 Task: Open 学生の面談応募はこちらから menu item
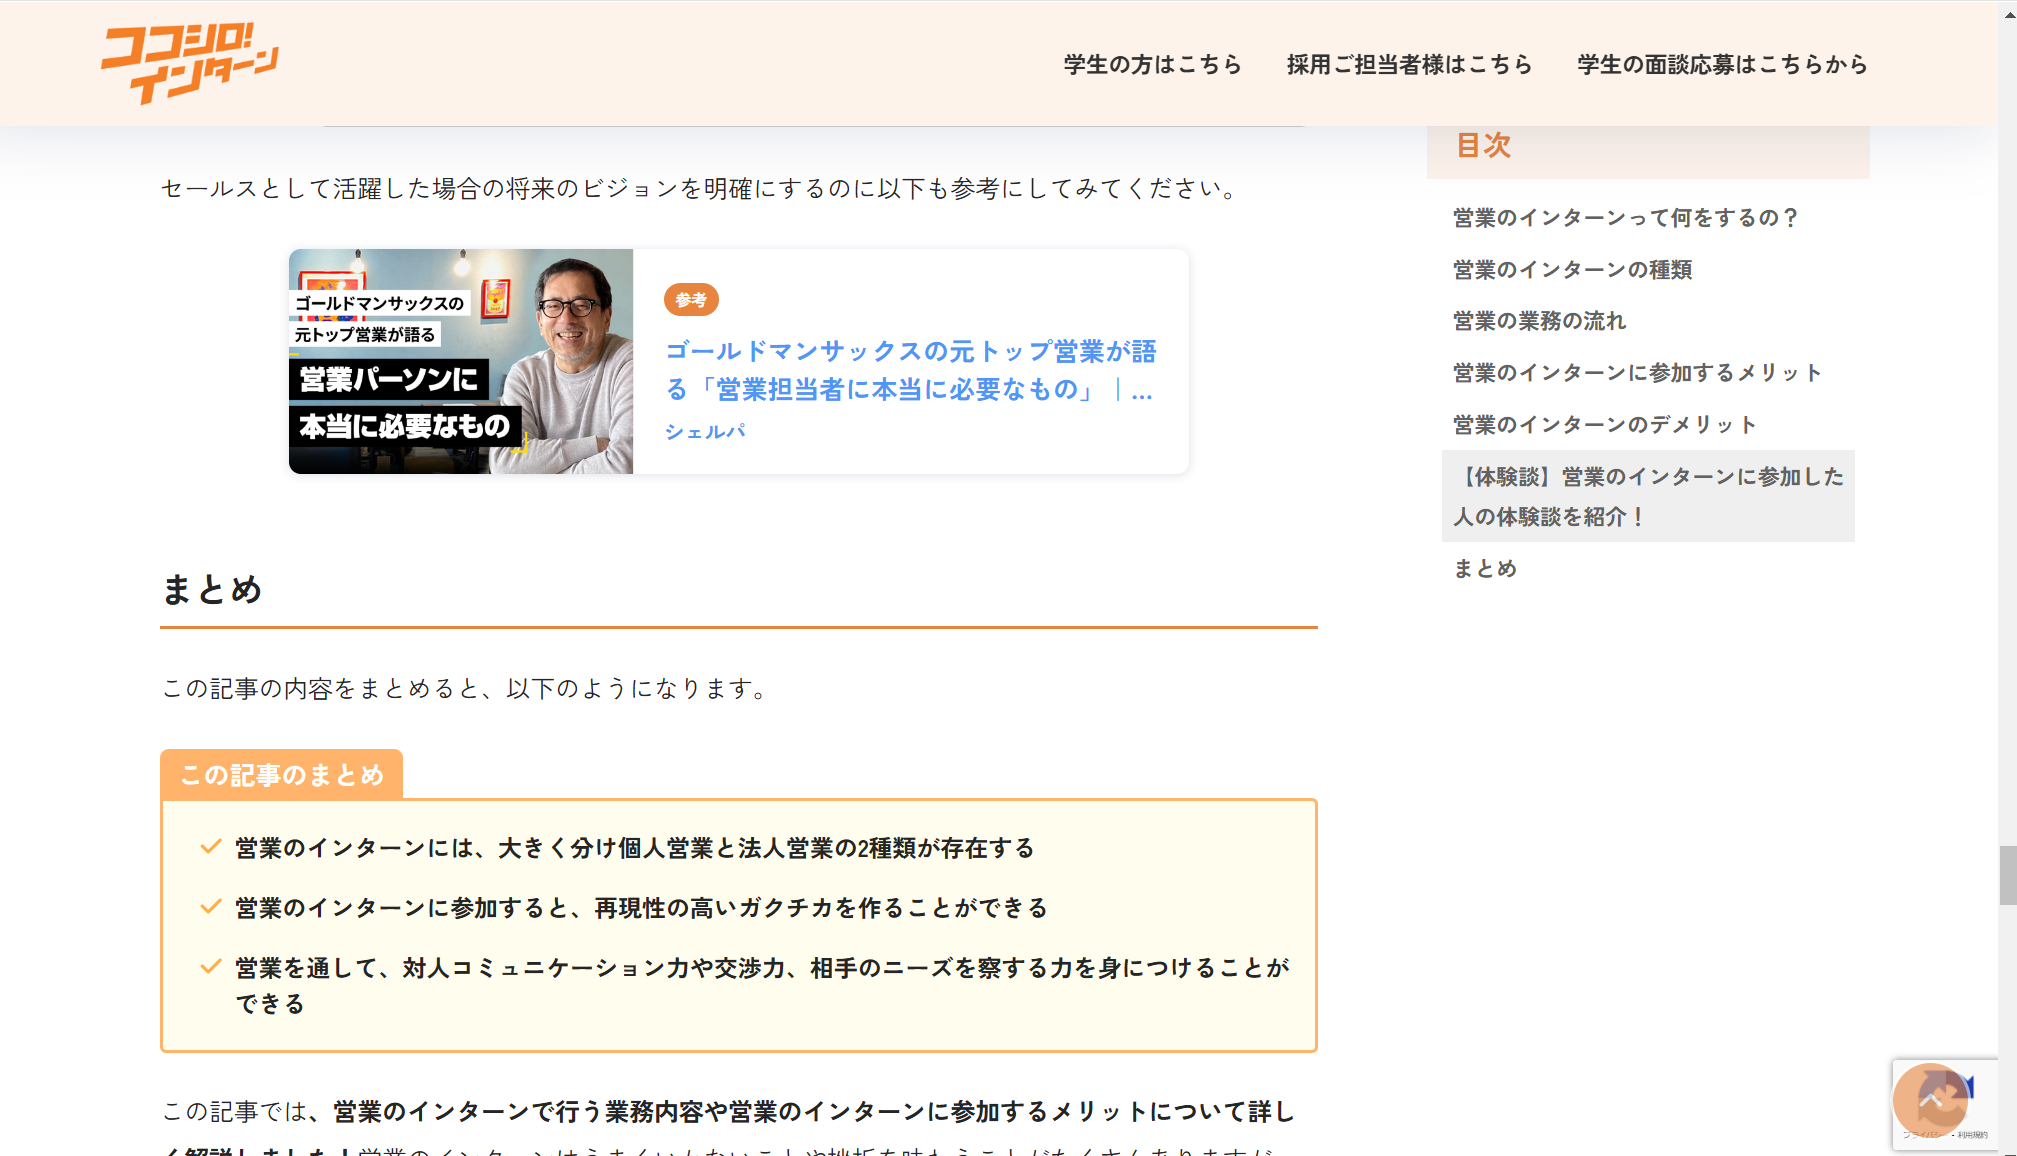(x=1722, y=64)
